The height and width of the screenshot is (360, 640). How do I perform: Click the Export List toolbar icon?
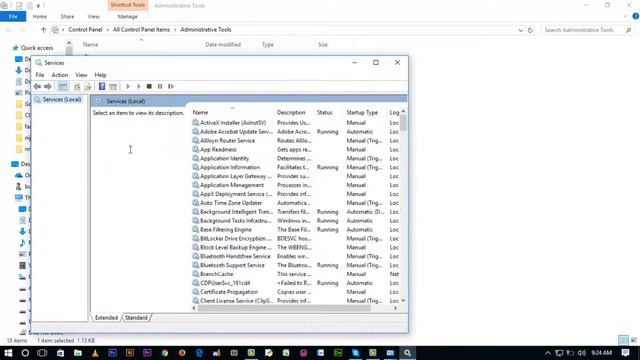click(x=87, y=87)
